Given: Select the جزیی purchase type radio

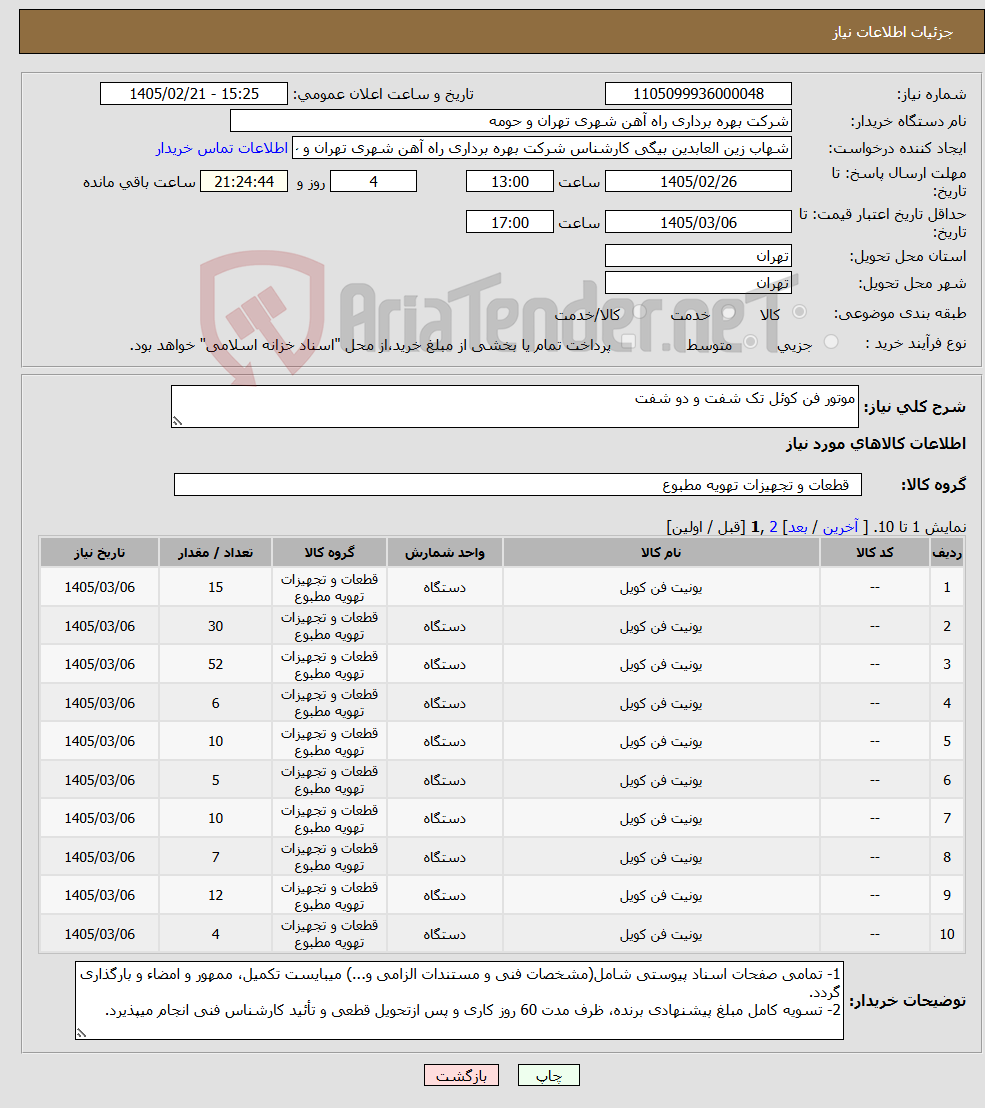Looking at the screenshot, I should click(x=831, y=342).
